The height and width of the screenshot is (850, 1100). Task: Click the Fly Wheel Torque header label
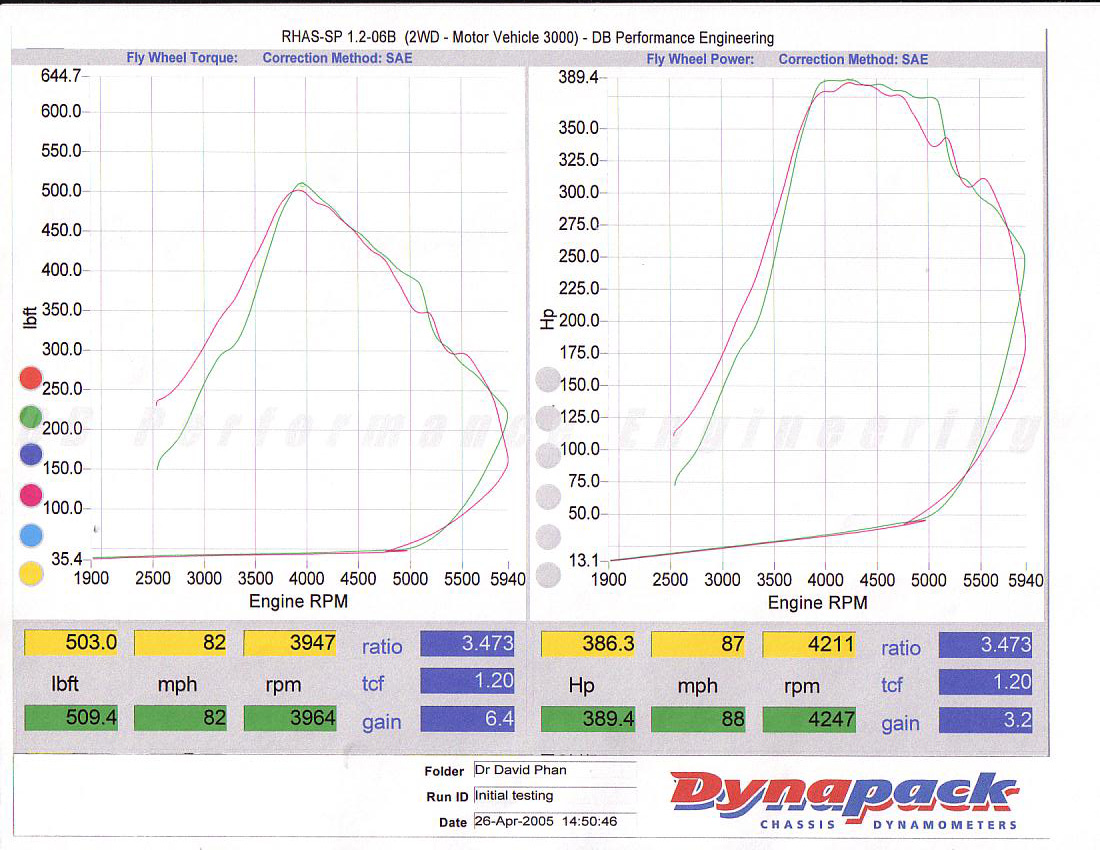182,58
